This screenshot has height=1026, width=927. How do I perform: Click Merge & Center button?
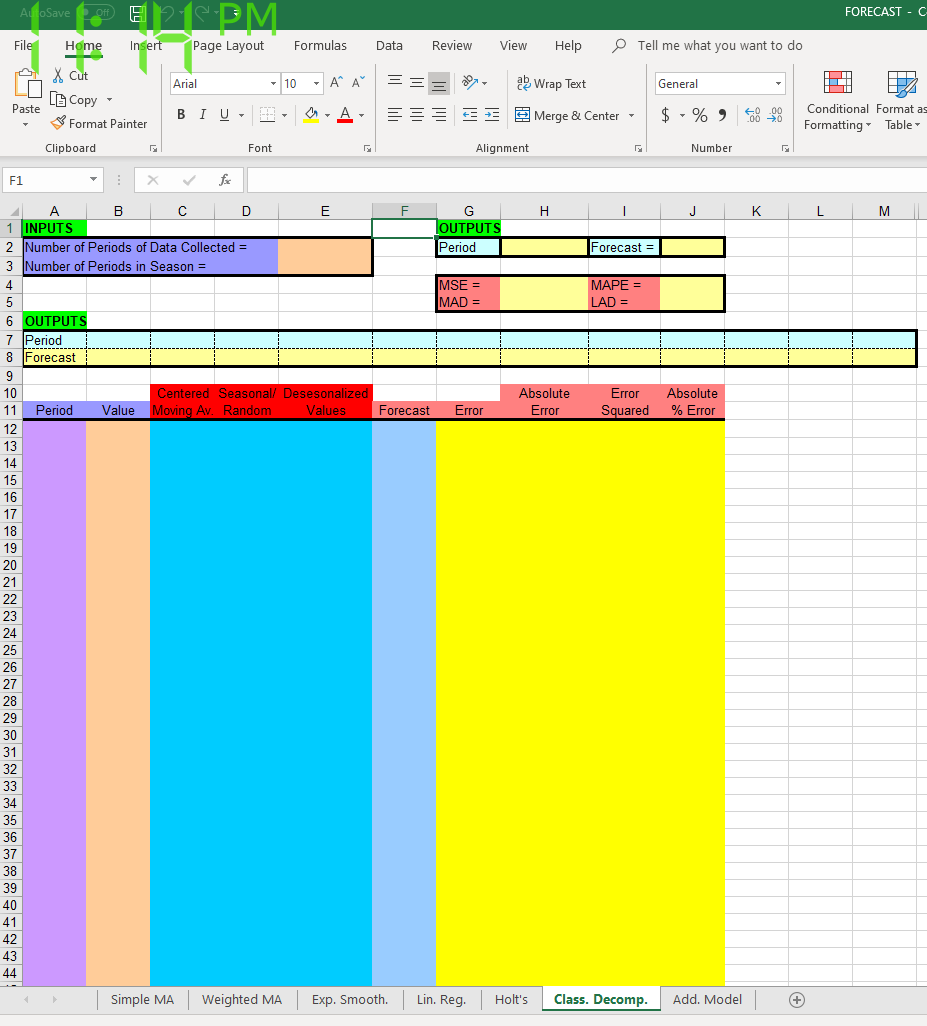pyautogui.click(x=567, y=115)
